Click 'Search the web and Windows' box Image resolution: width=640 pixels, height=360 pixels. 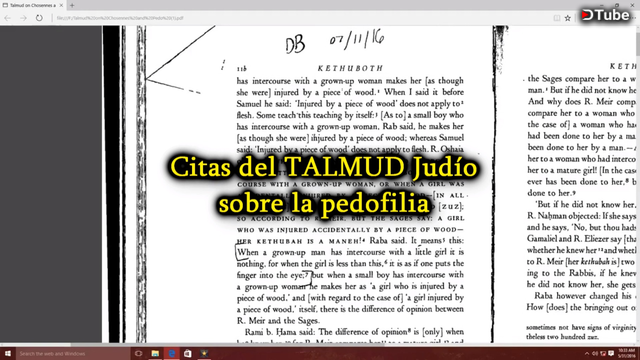point(73,353)
